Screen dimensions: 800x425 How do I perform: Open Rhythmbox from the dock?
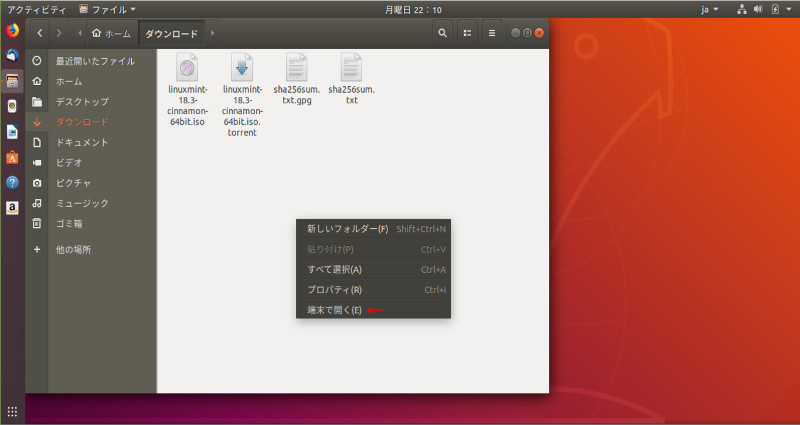[12, 106]
